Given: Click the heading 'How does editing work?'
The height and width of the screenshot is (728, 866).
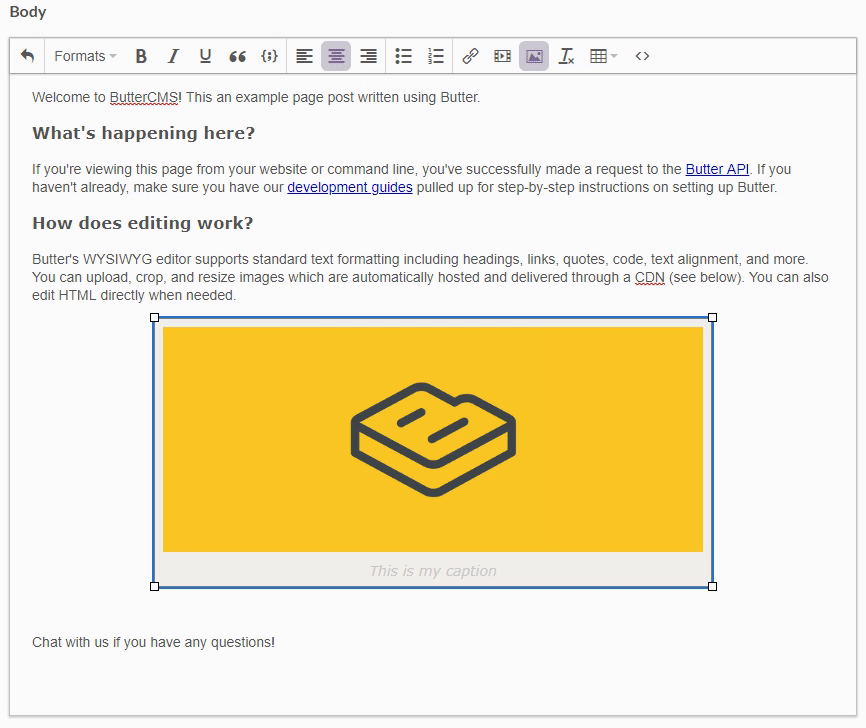Looking at the screenshot, I should 142,223.
